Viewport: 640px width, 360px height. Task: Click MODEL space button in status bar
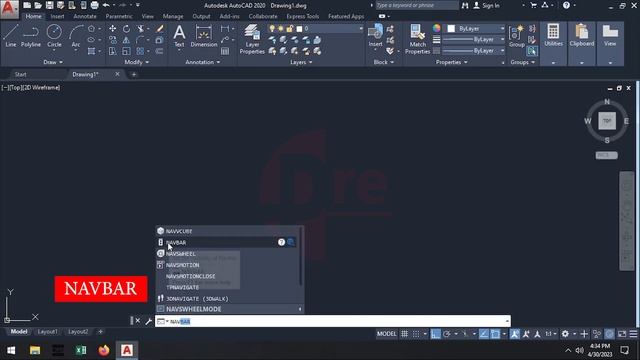(387, 334)
